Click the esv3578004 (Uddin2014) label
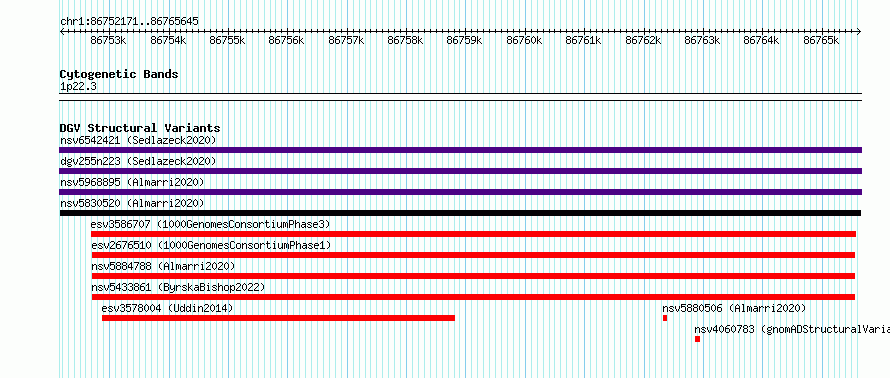The height and width of the screenshot is (378, 890). coord(167,308)
